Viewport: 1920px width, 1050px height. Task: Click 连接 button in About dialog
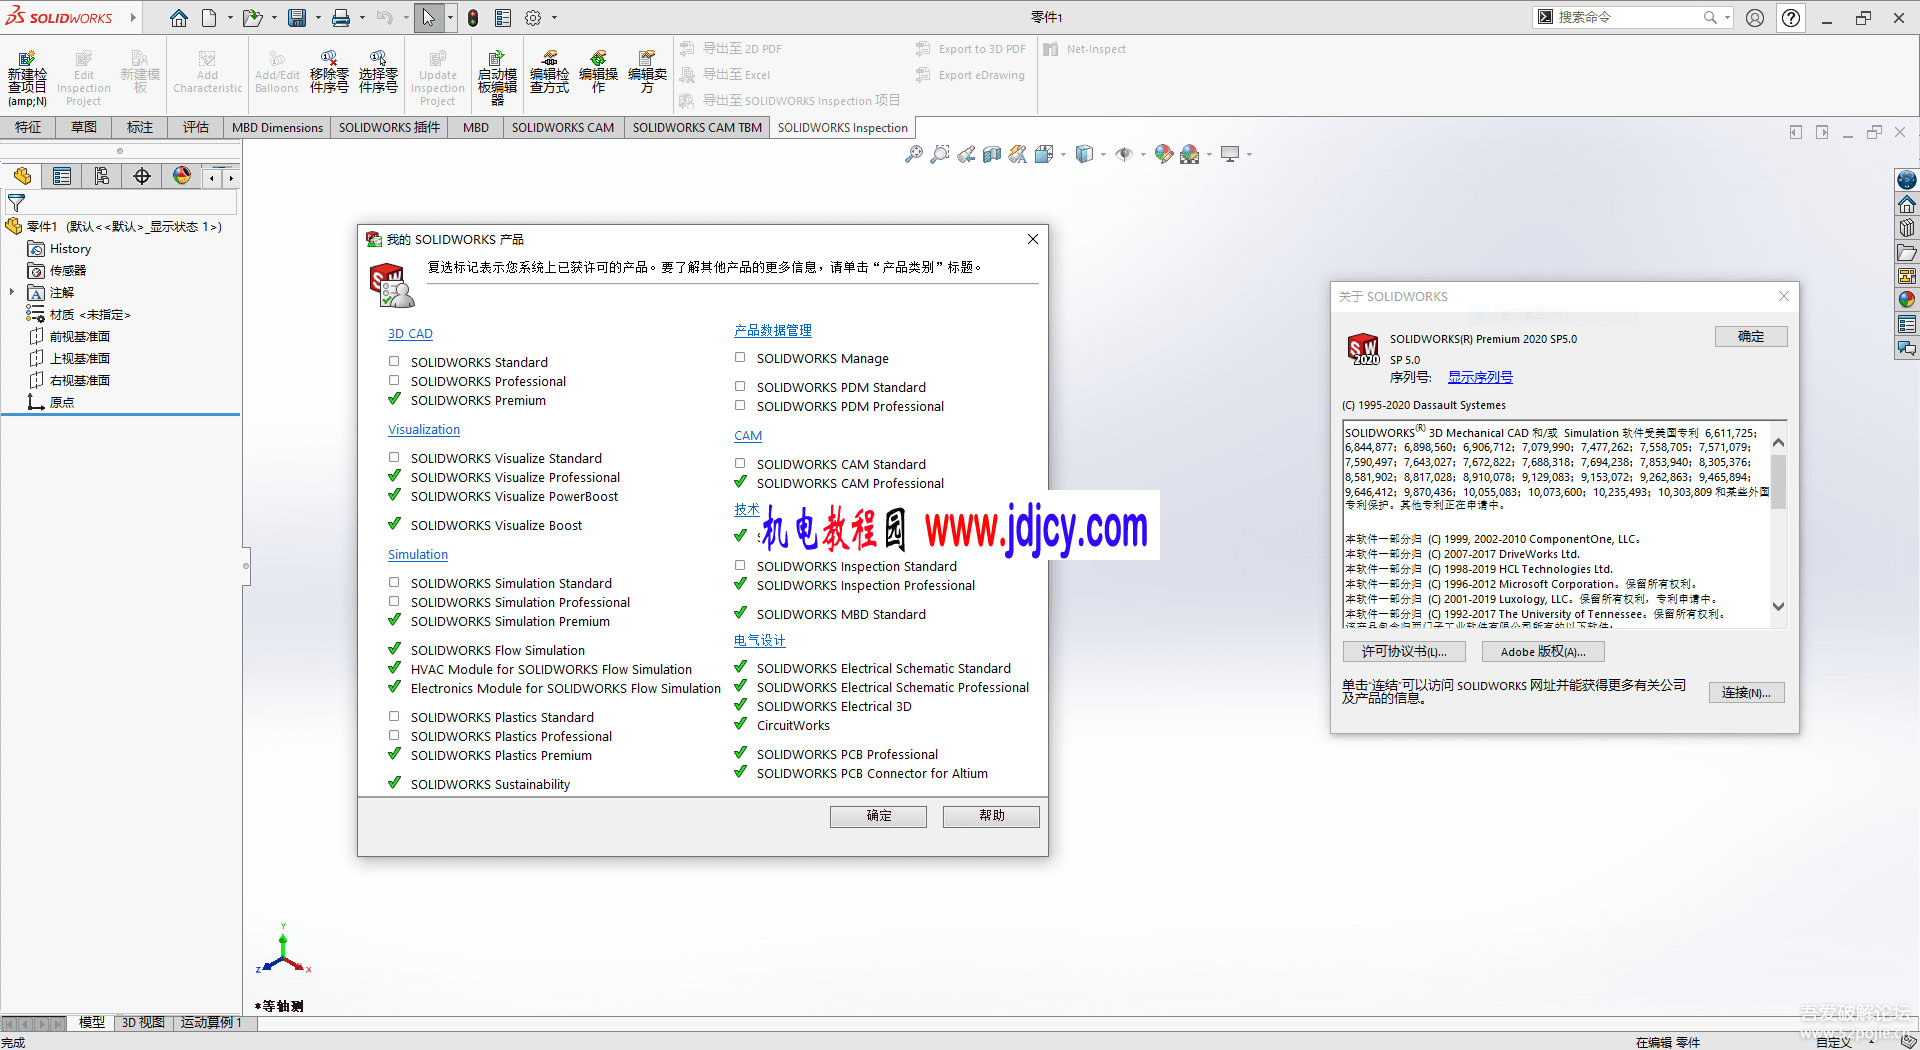point(1746,693)
